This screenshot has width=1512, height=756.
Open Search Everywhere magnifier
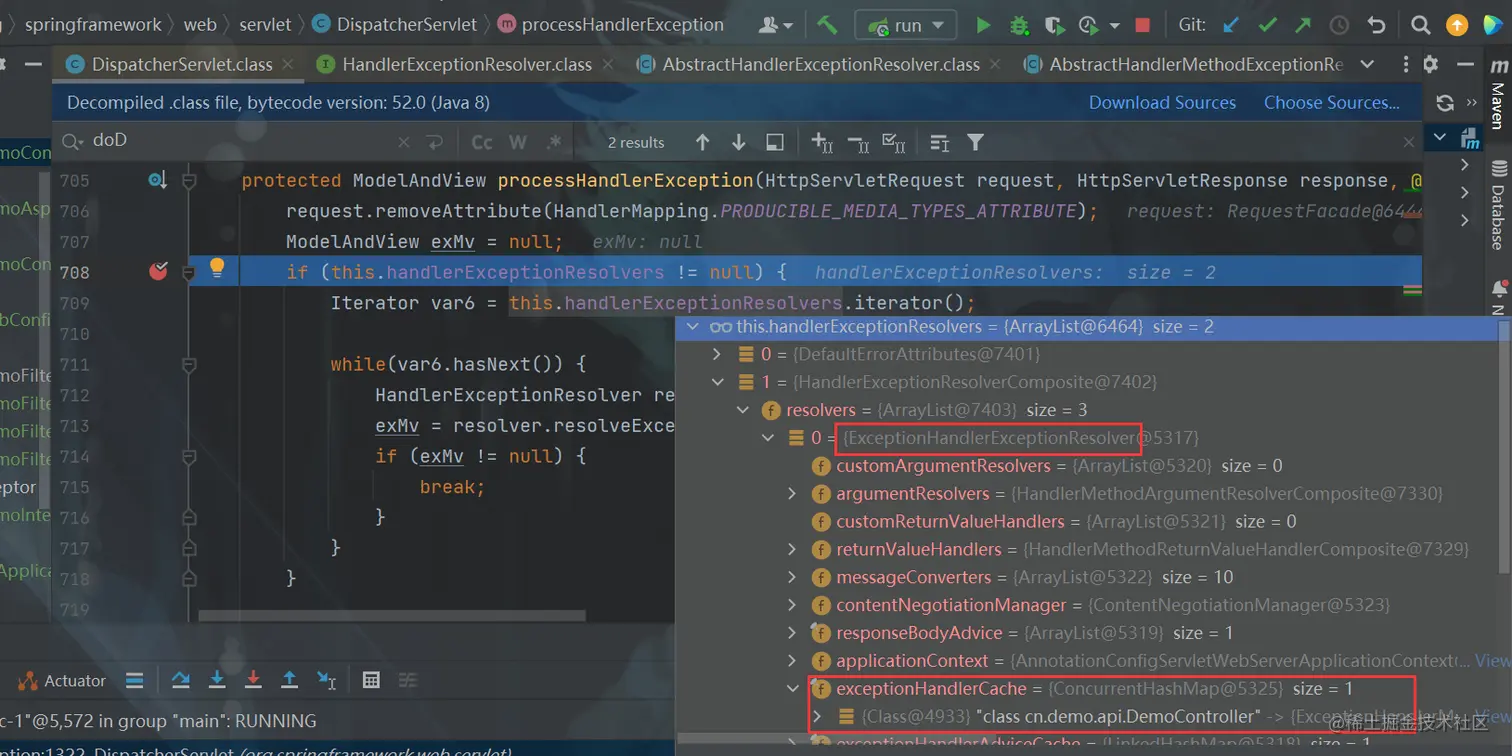pyautogui.click(x=1420, y=25)
